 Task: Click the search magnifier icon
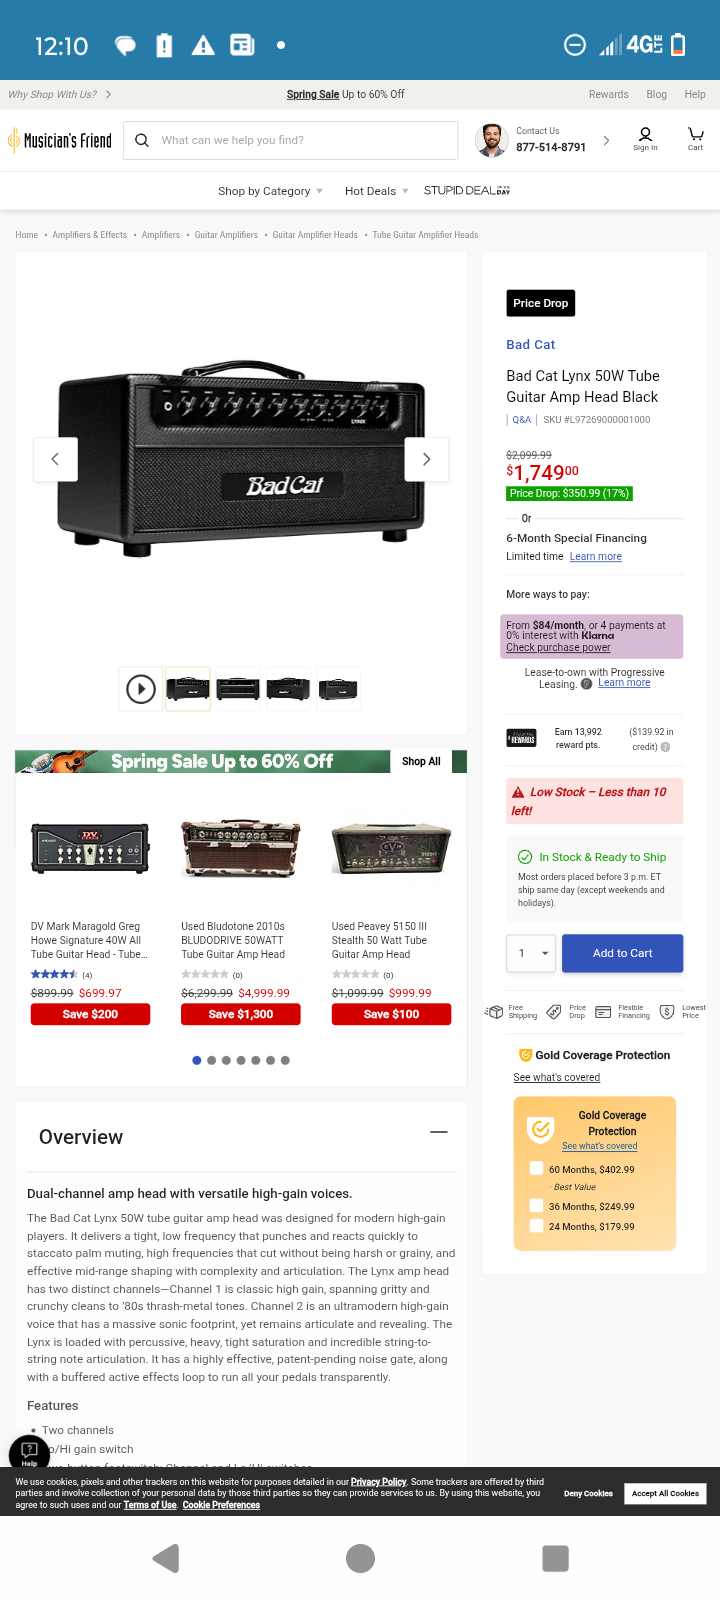coord(142,140)
